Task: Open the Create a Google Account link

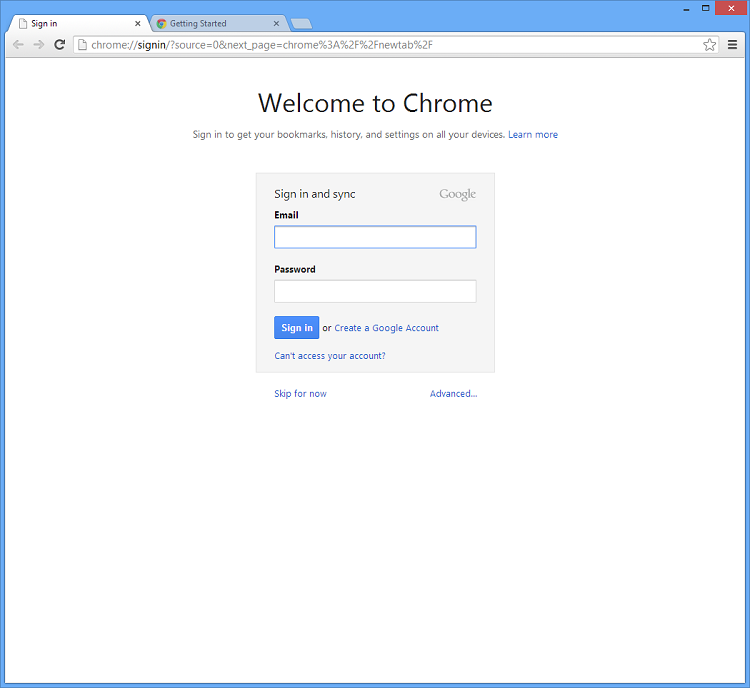Action: (x=386, y=328)
